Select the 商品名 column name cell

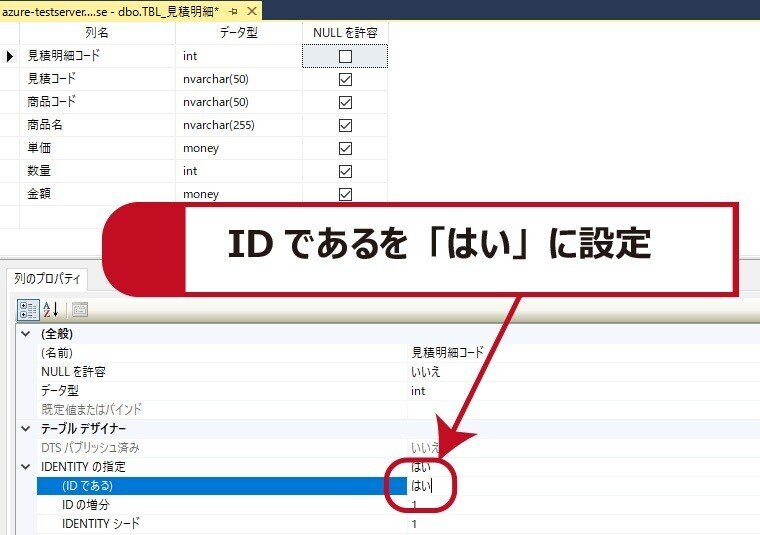[x=97, y=125]
